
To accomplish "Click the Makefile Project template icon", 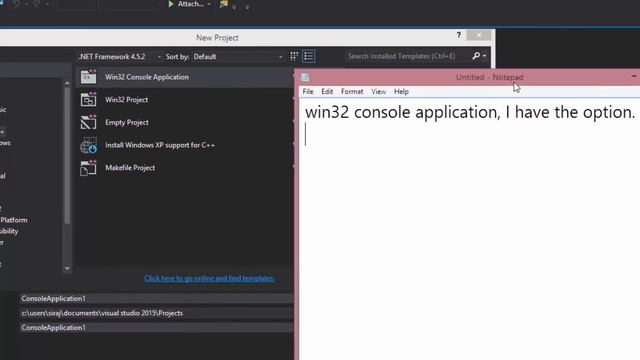I will point(88,168).
